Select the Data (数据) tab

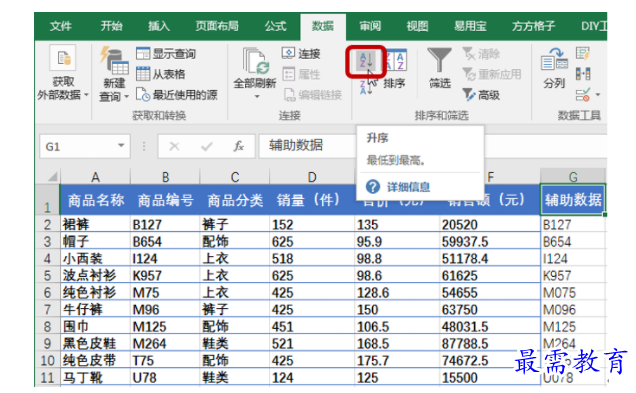click(323, 26)
